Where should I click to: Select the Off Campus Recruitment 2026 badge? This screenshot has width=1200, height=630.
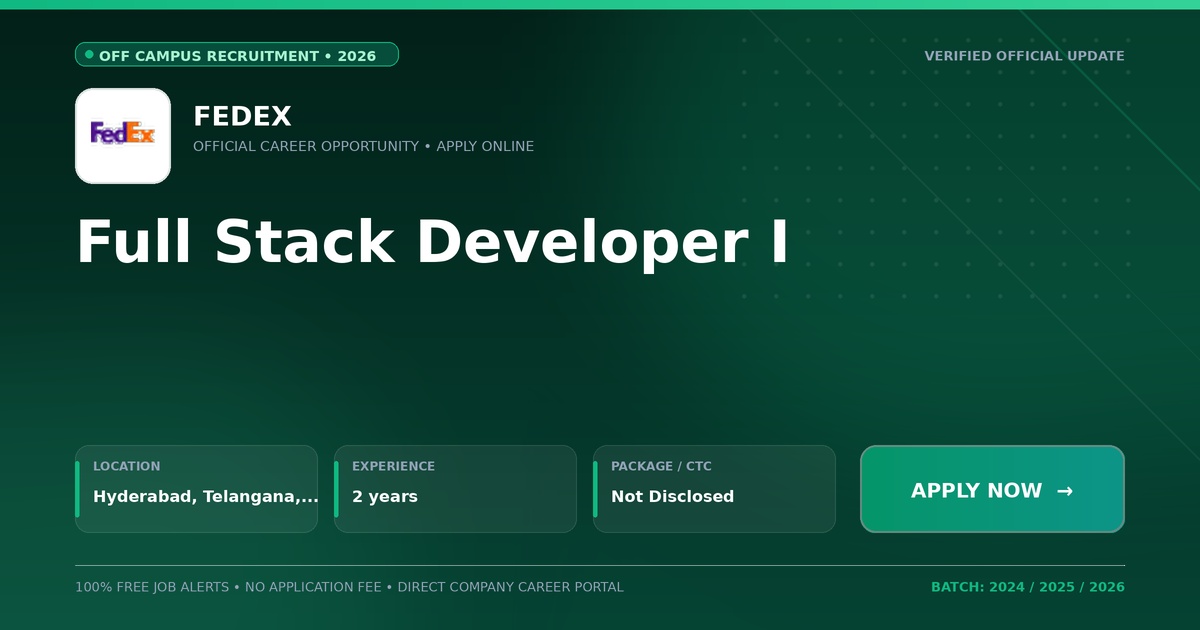pyautogui.click(x=237, y=55)
